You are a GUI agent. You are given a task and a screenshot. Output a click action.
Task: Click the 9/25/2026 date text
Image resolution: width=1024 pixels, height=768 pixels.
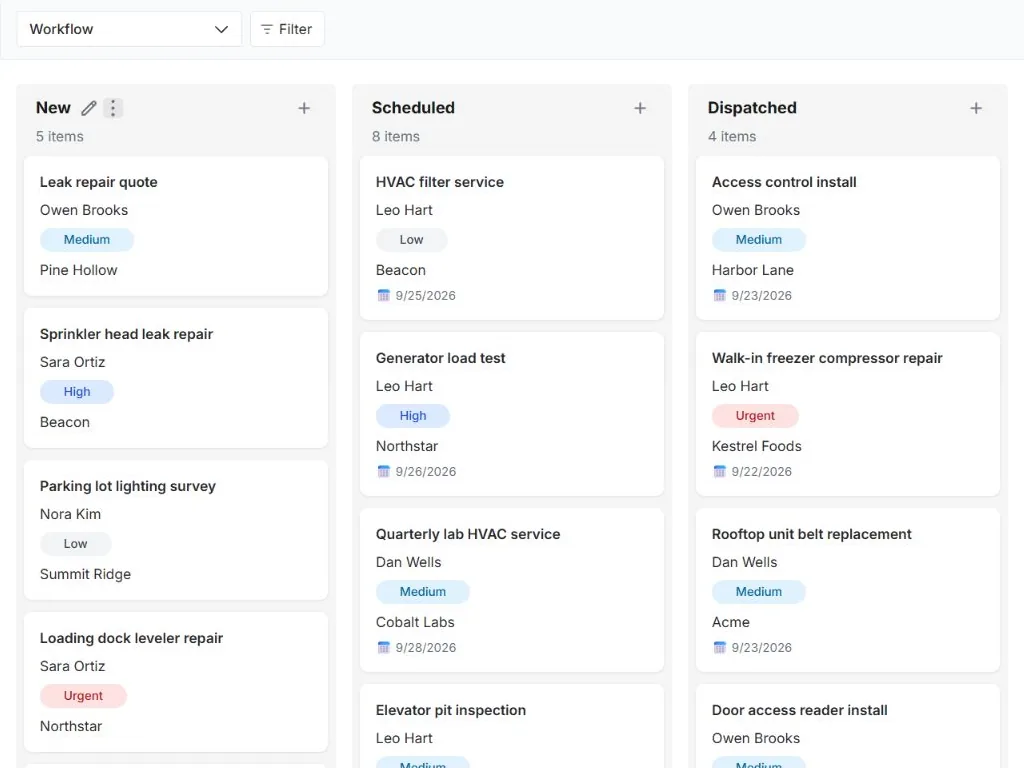(425, 295)
